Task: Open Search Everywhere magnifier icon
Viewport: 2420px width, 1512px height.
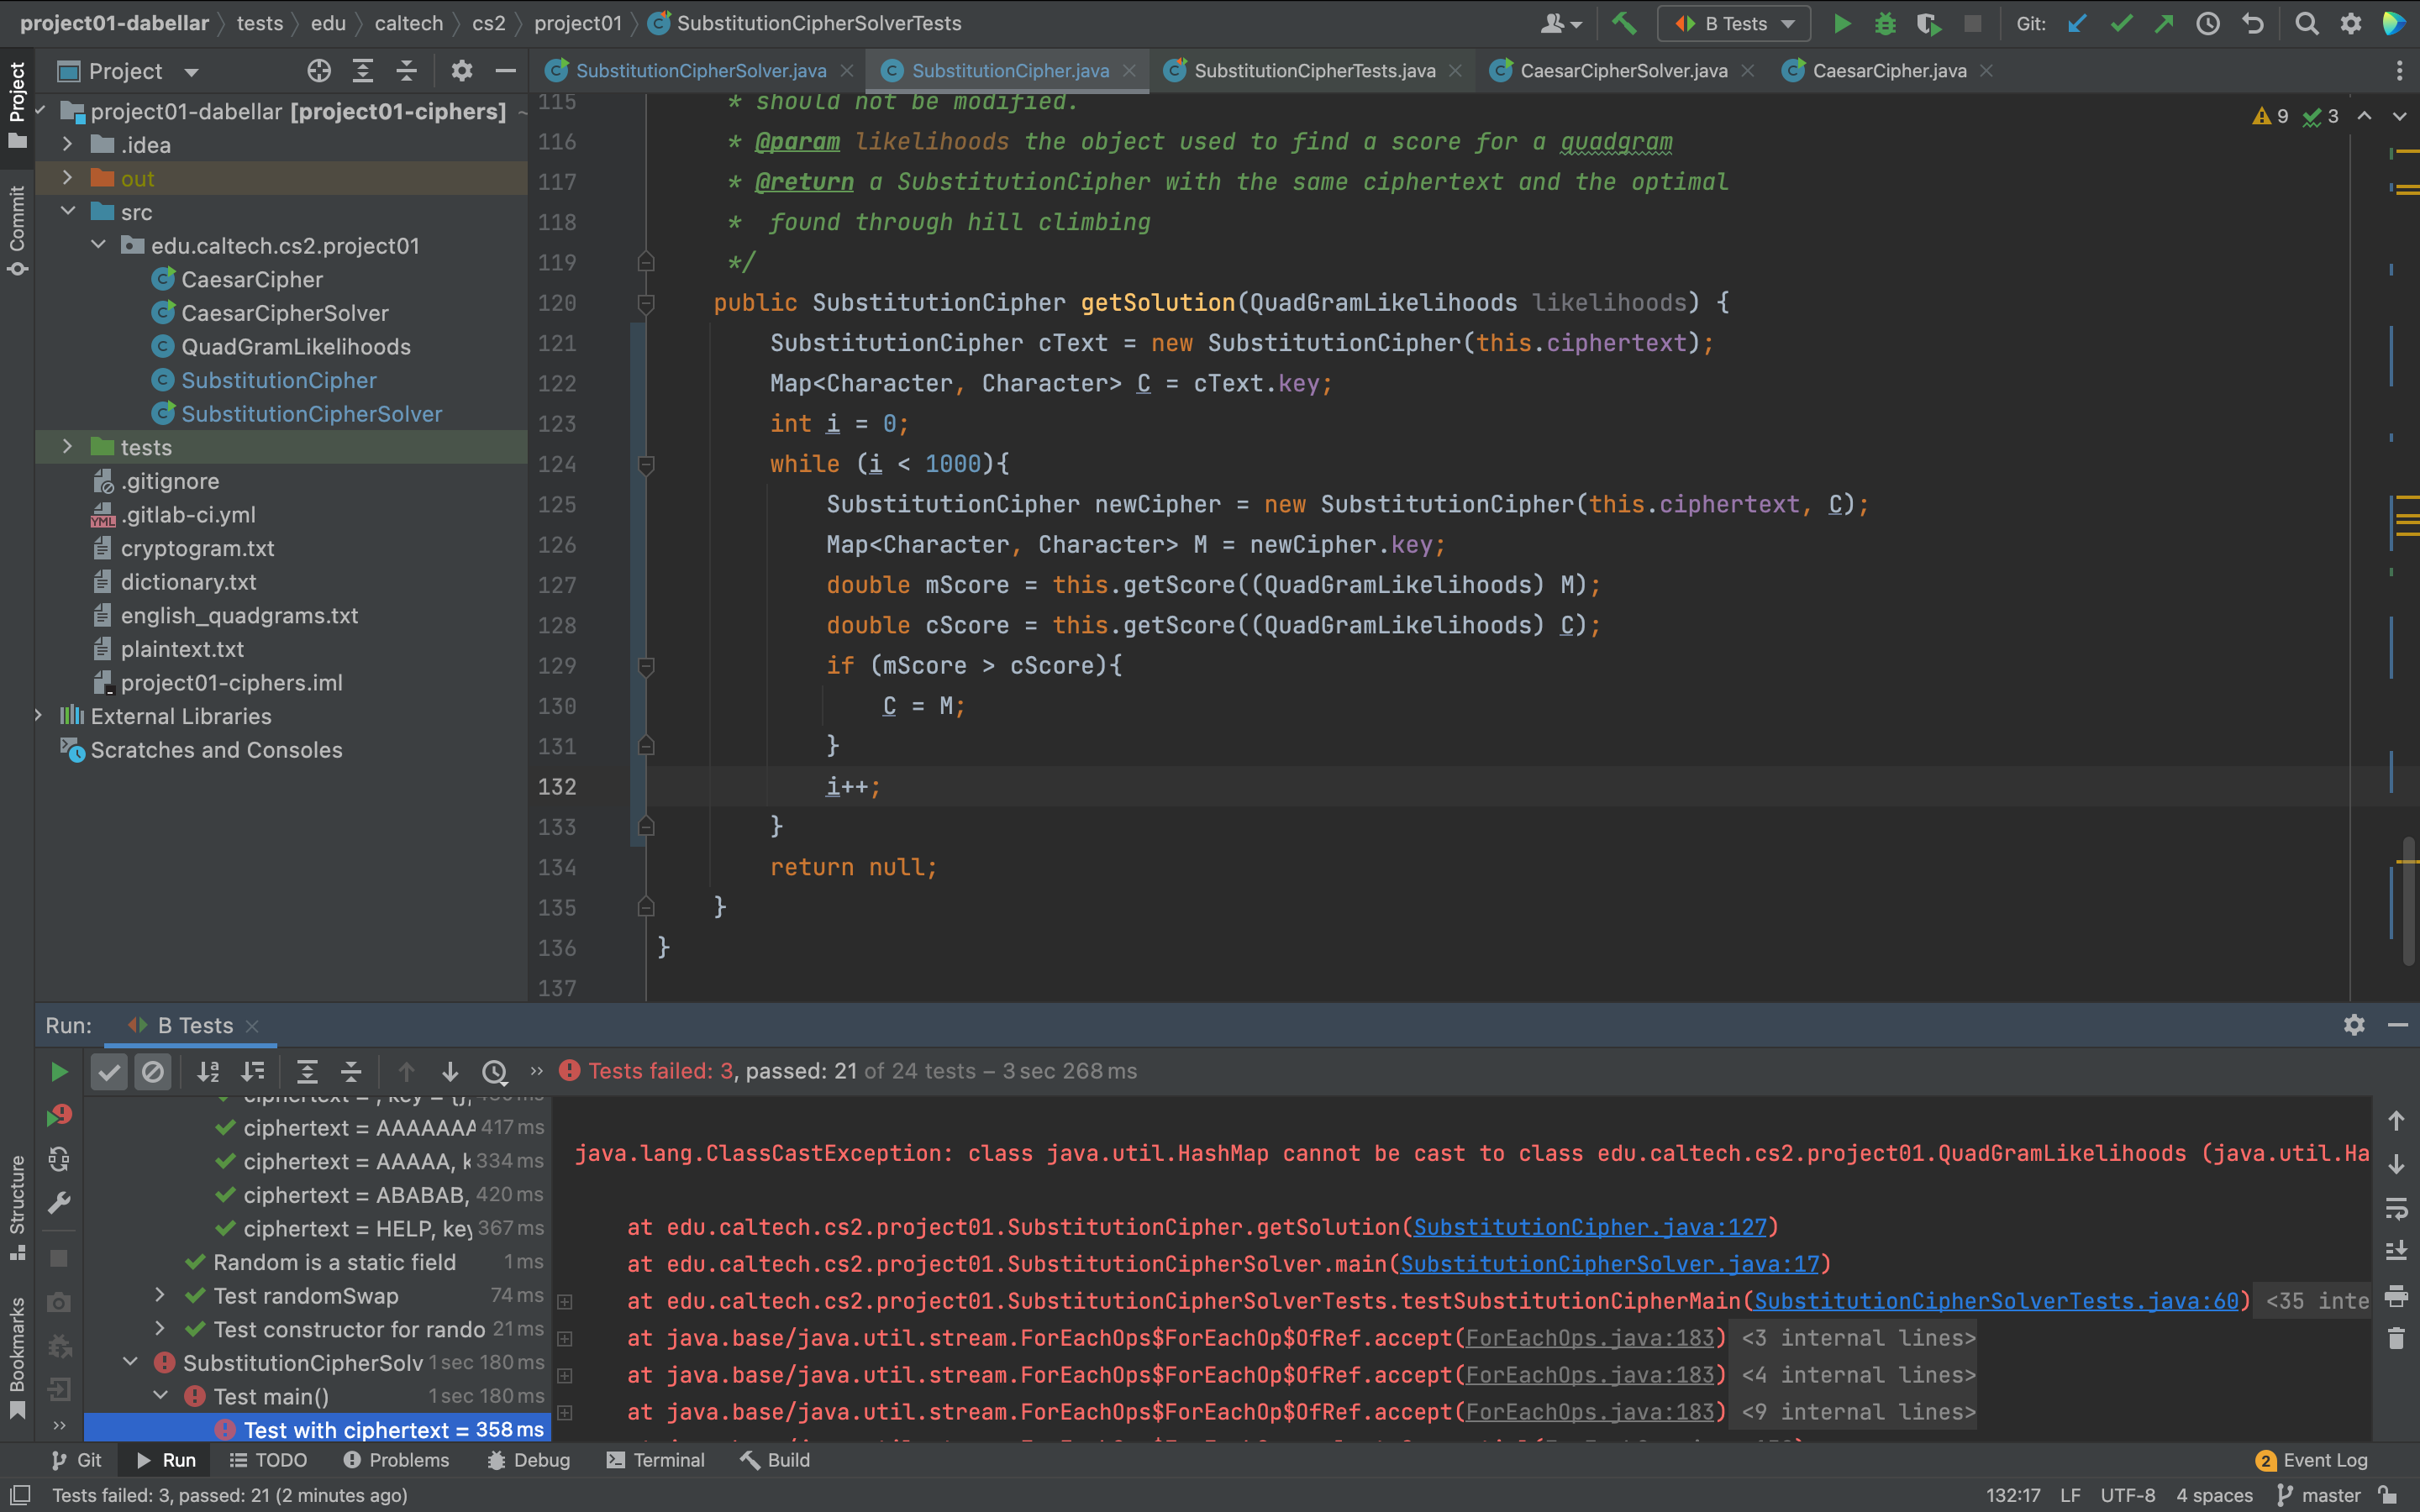Action: coord(2306,23)
